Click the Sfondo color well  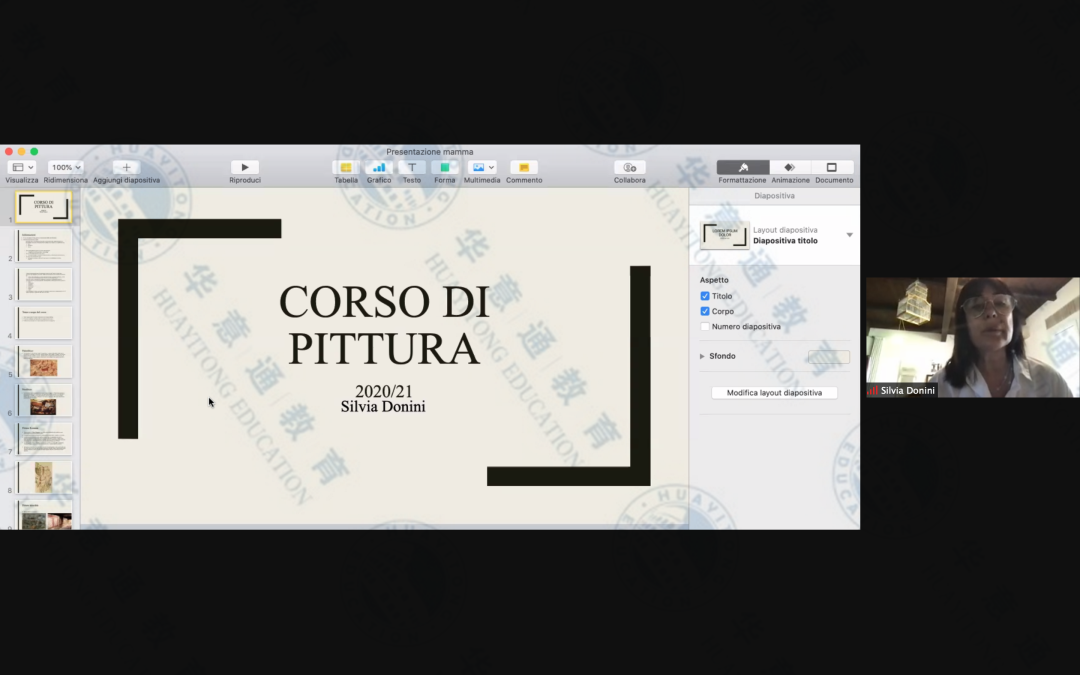coord(829,356)
